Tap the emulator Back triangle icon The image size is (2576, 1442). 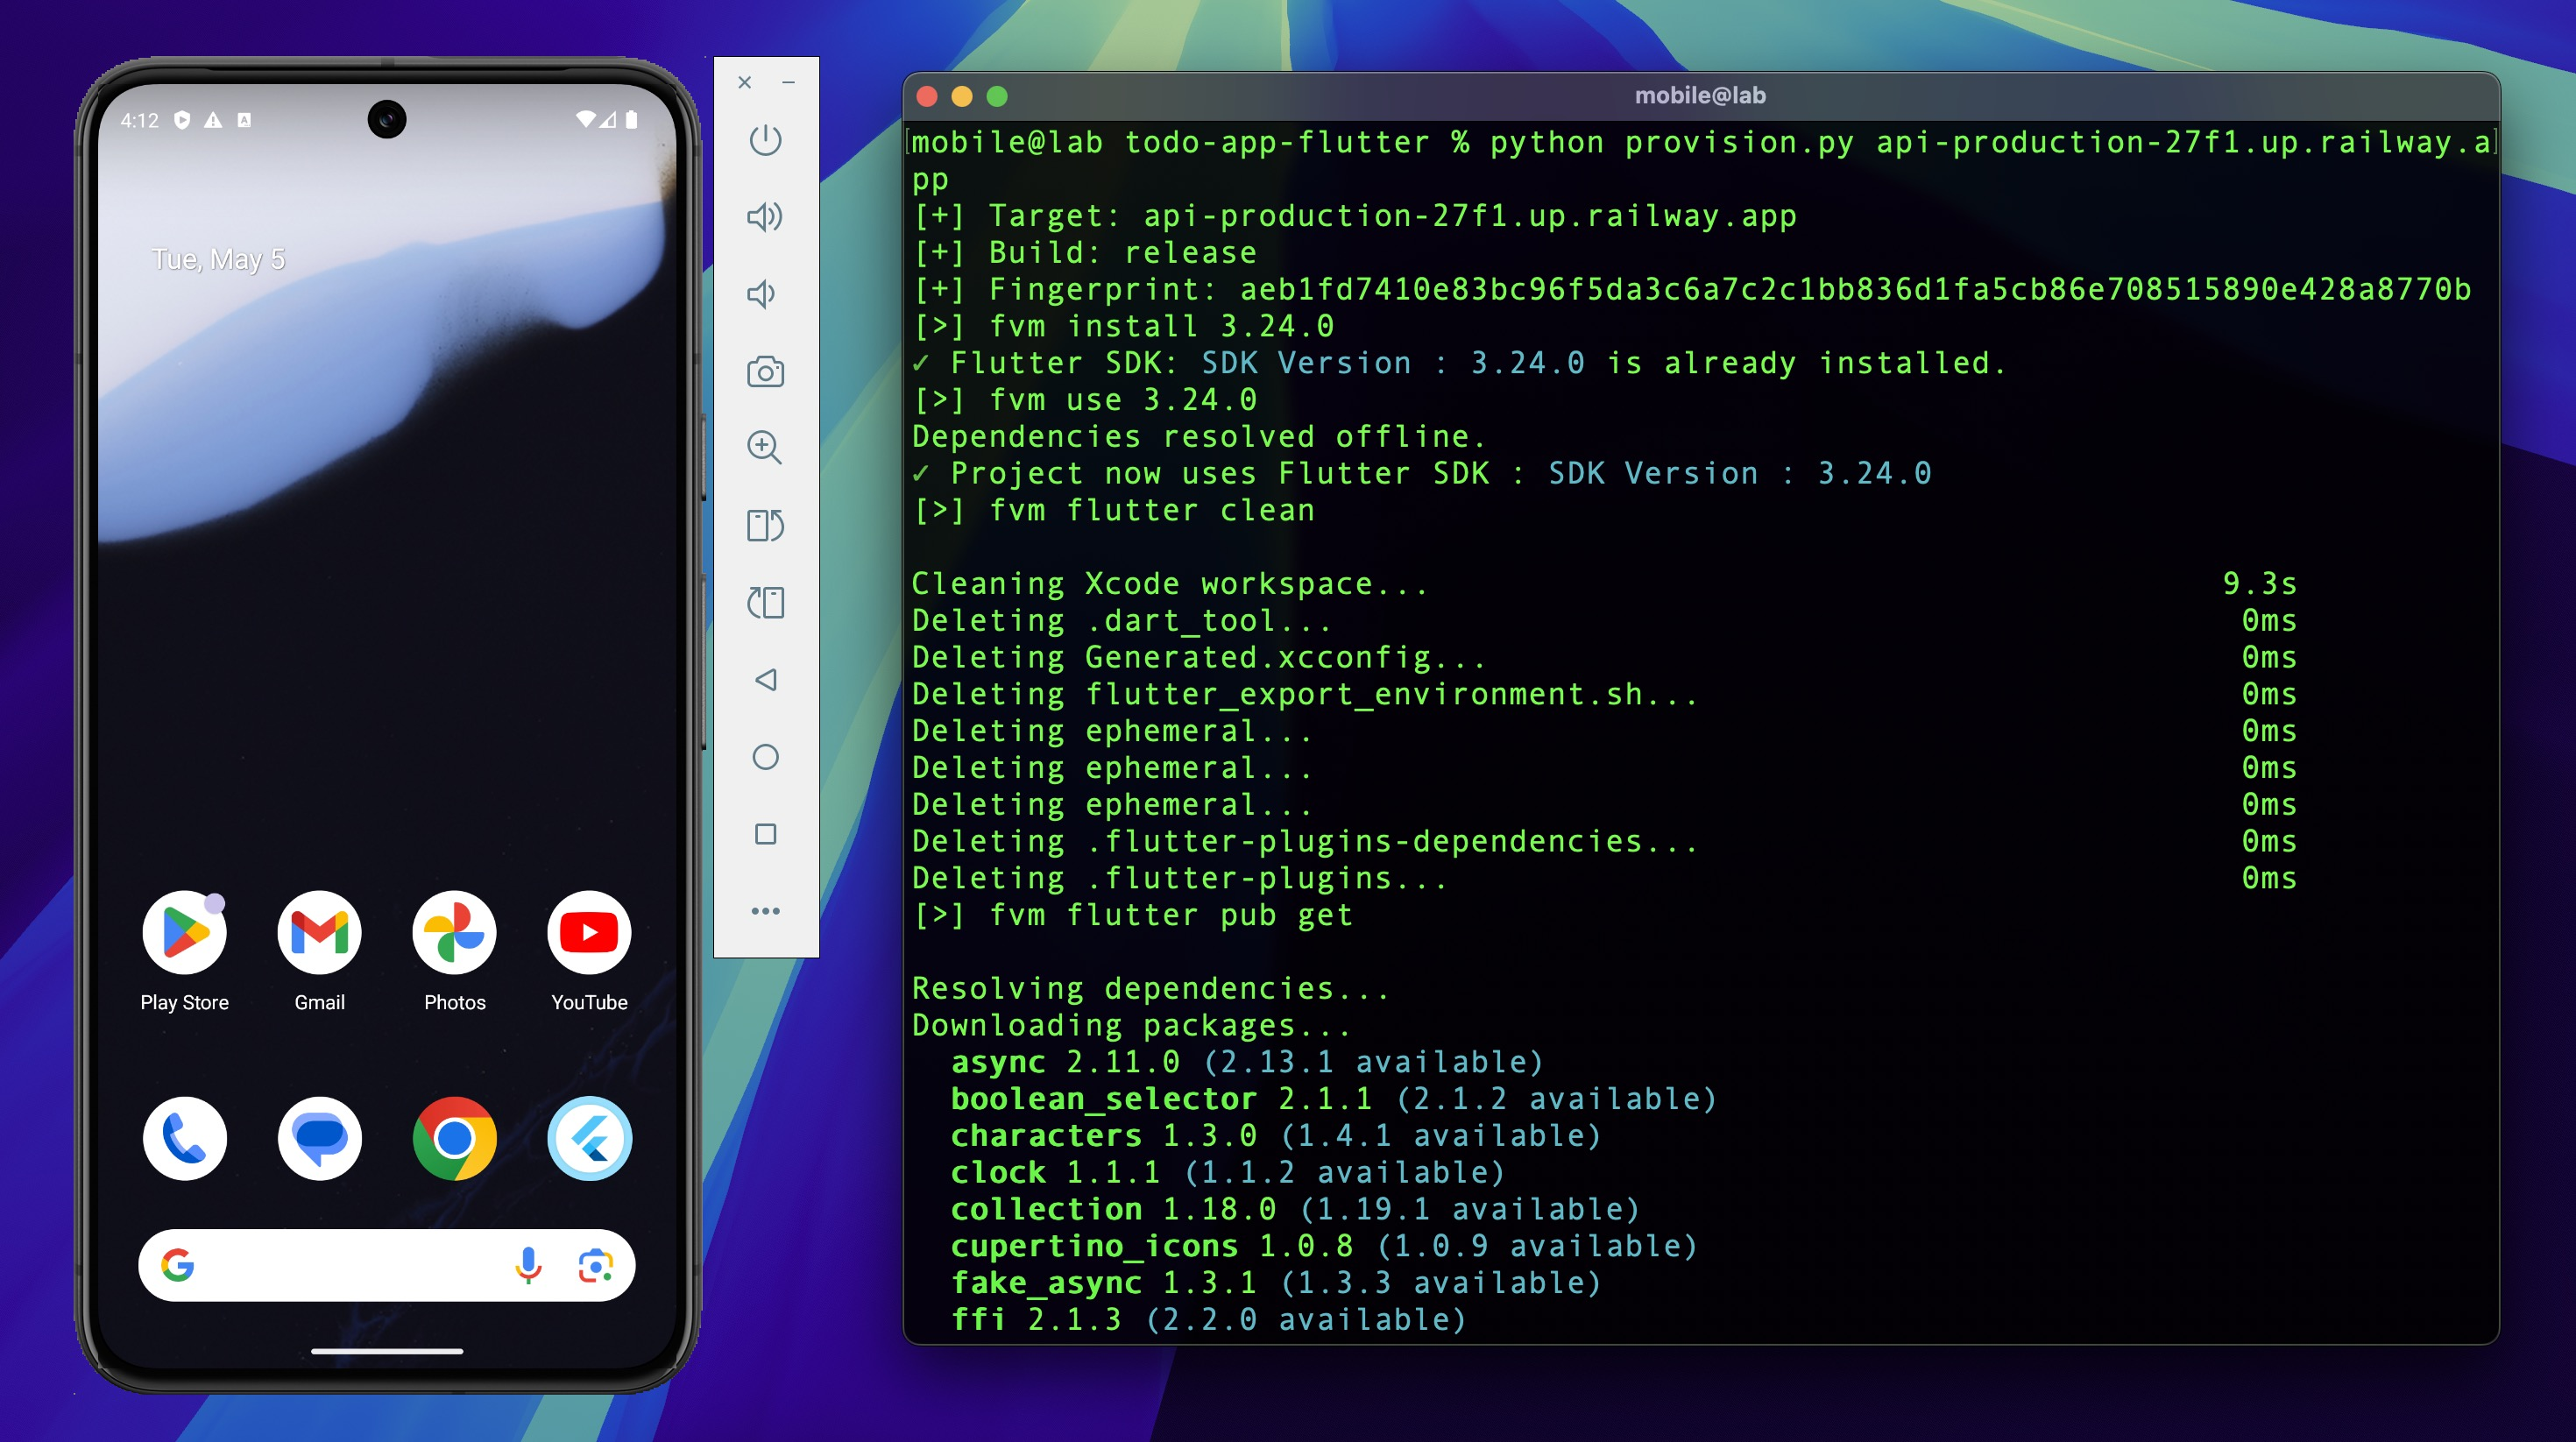pyautogui.click(x=765, y=680)
